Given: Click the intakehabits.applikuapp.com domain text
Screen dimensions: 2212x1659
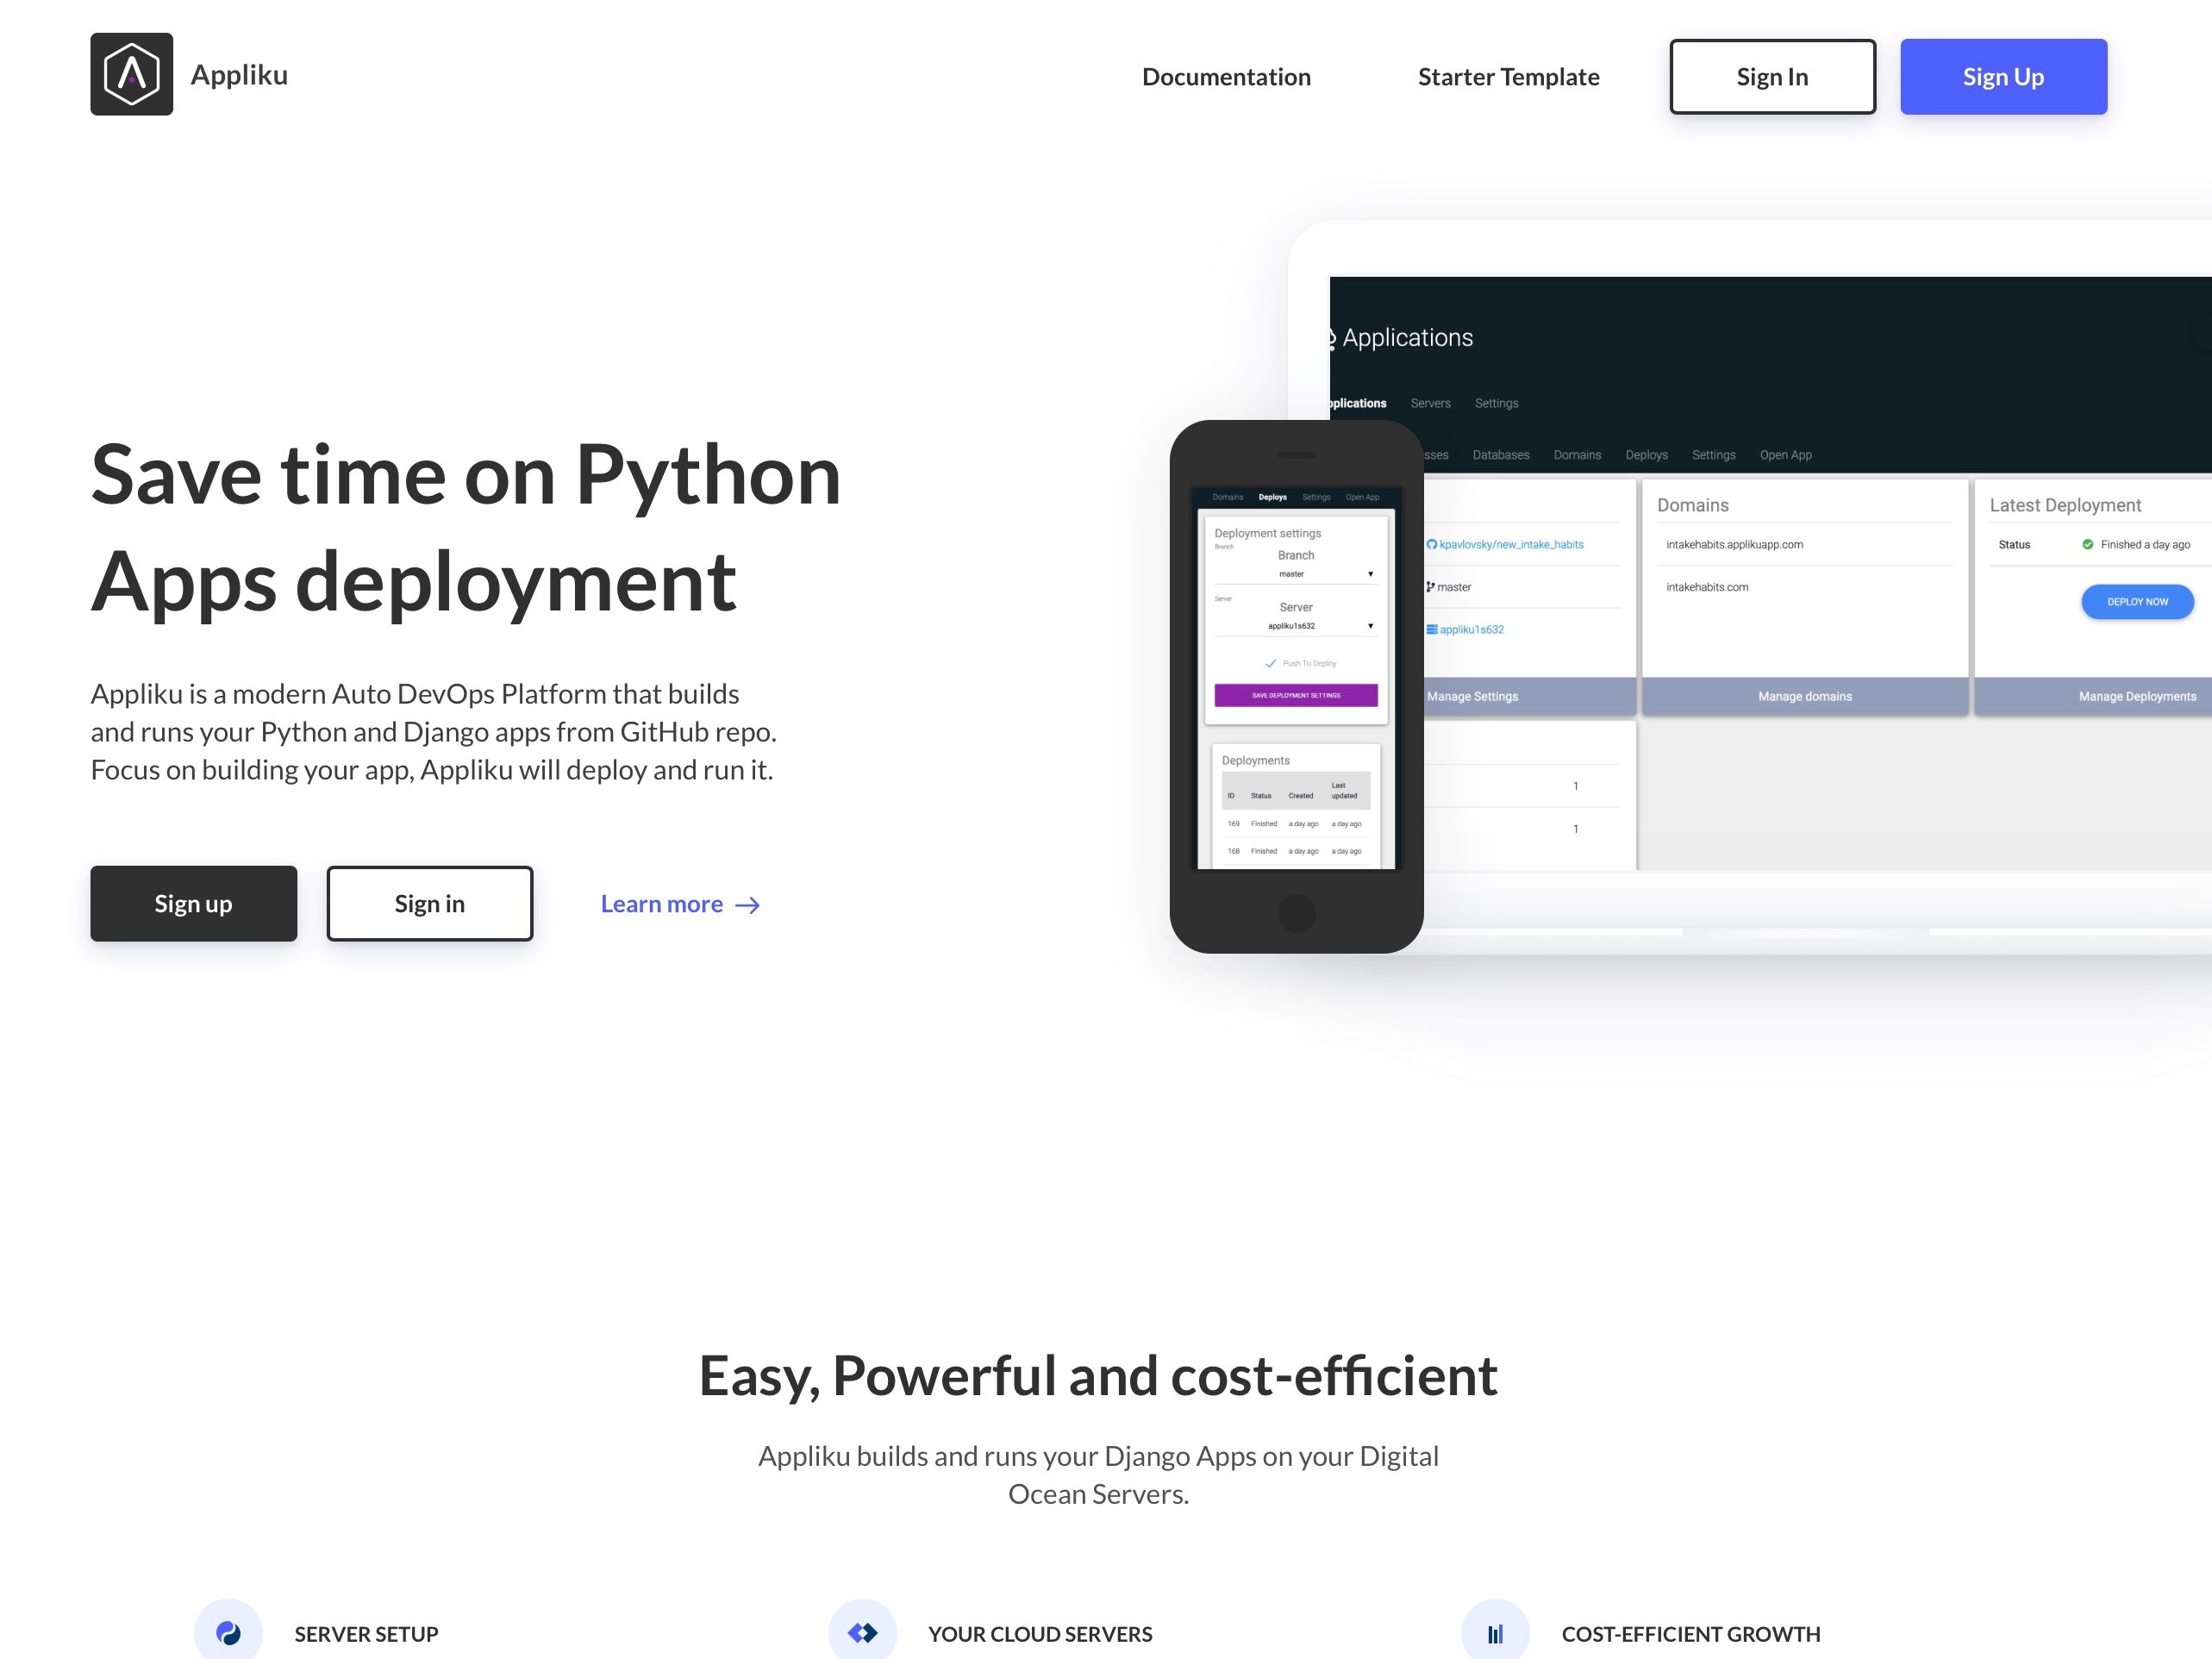Looking at the screenshot, I should (1734, 545).
